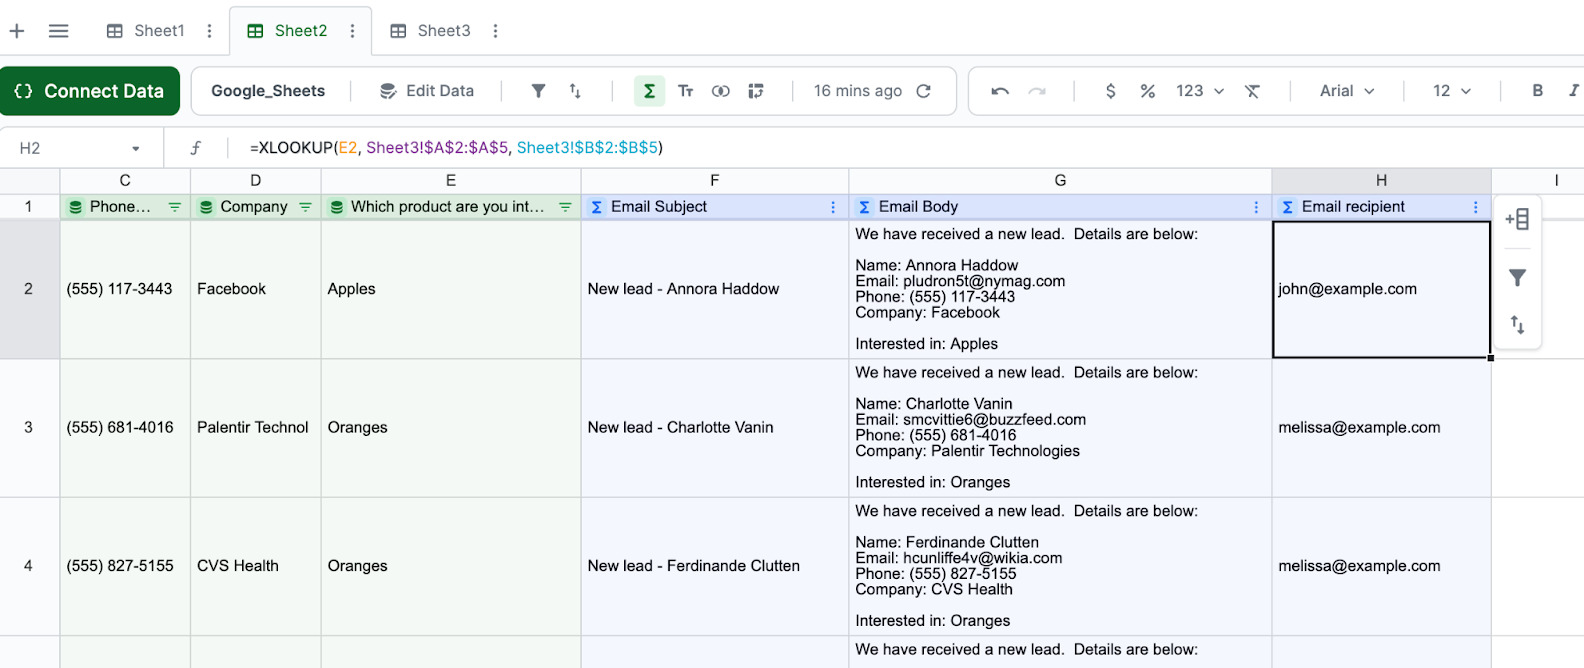The height and width of the screenshot is (668, 1584).
Task: Select column F header
Action: pyautogui.click(x=714, y=181)
